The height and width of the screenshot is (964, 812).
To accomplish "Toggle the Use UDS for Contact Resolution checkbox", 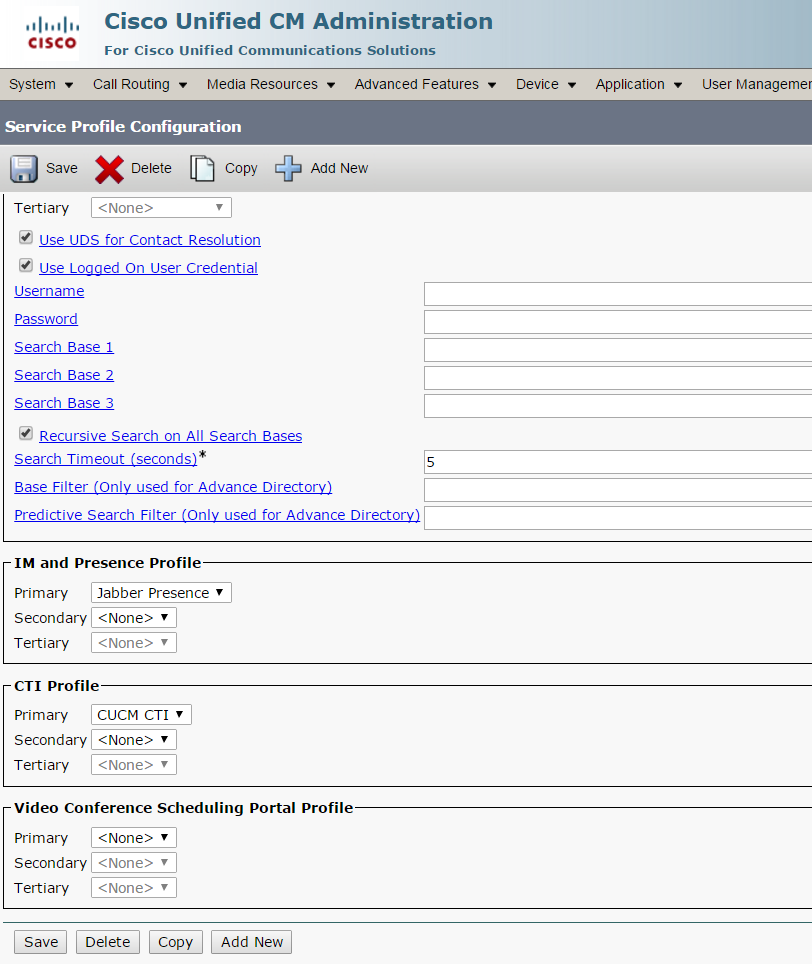I will click(26, 237).
